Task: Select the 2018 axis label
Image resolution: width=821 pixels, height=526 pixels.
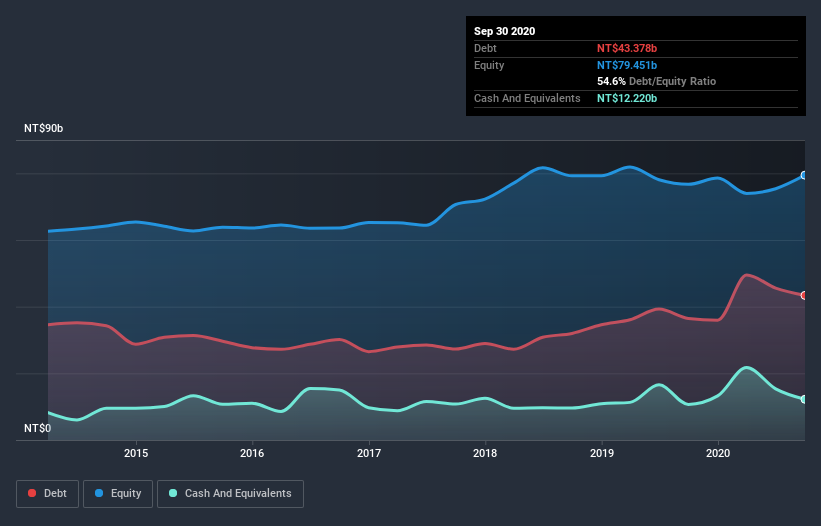Action: click(485, 453)
